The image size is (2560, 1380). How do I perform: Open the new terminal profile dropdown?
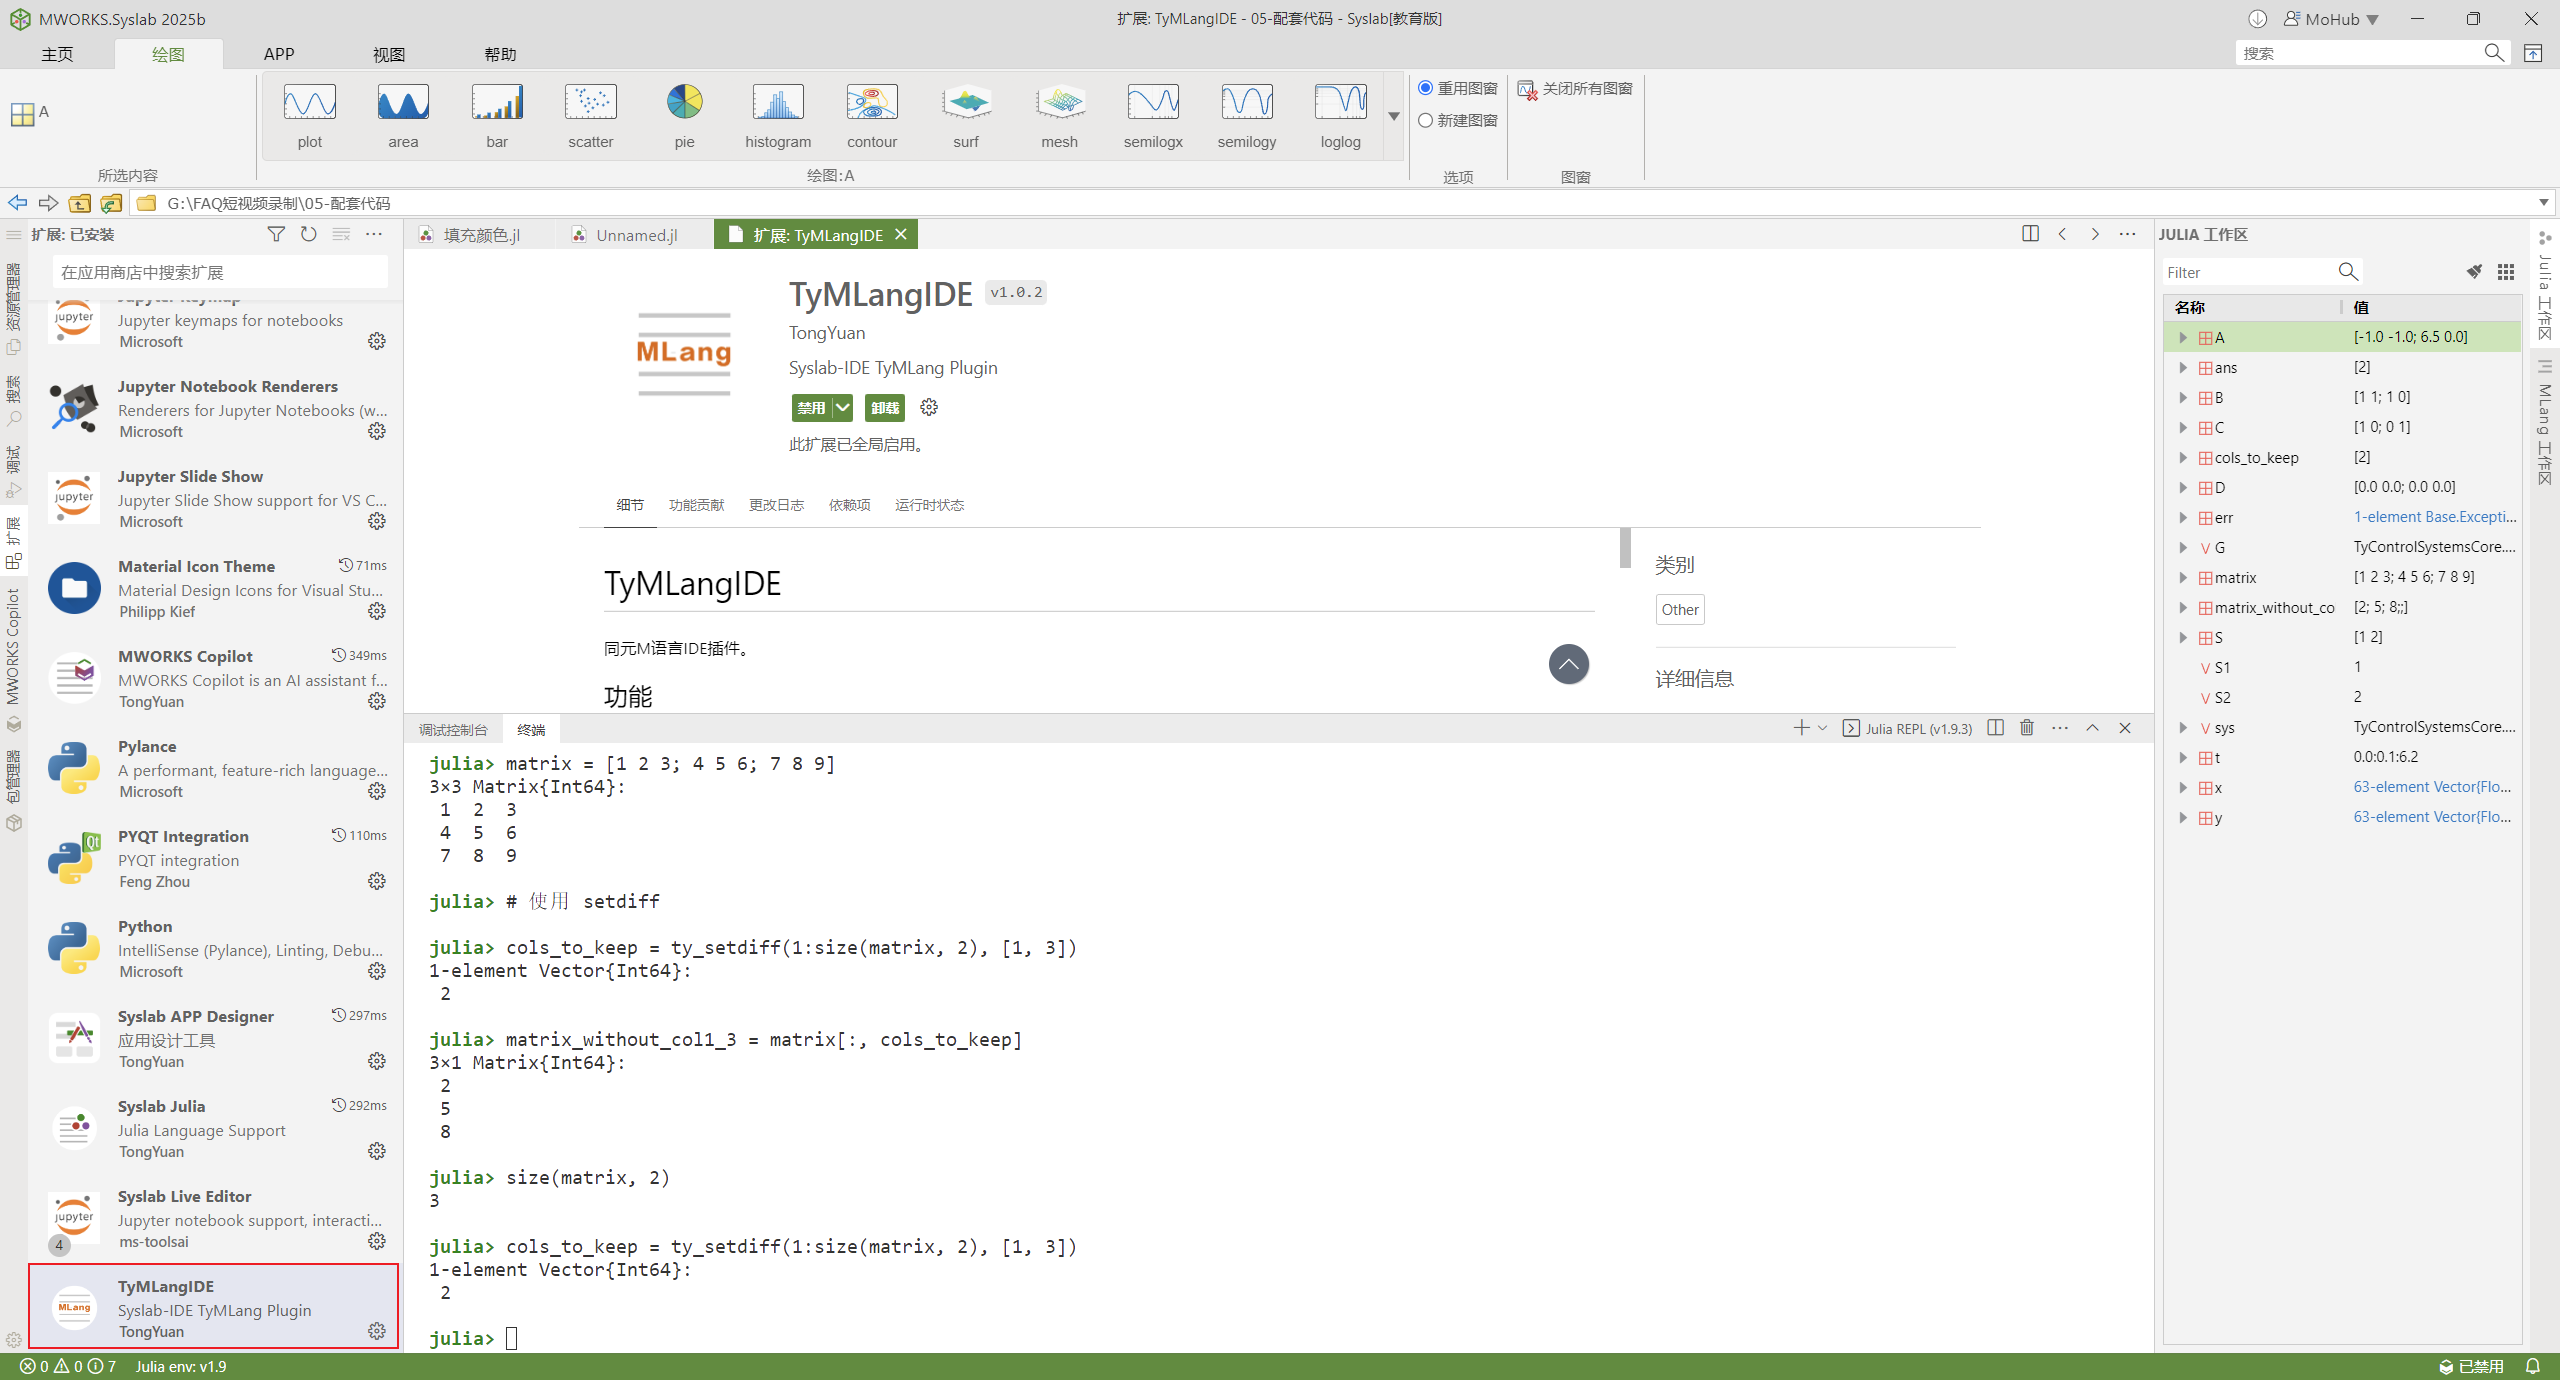pyautogui.click(x=1822, y=728)
